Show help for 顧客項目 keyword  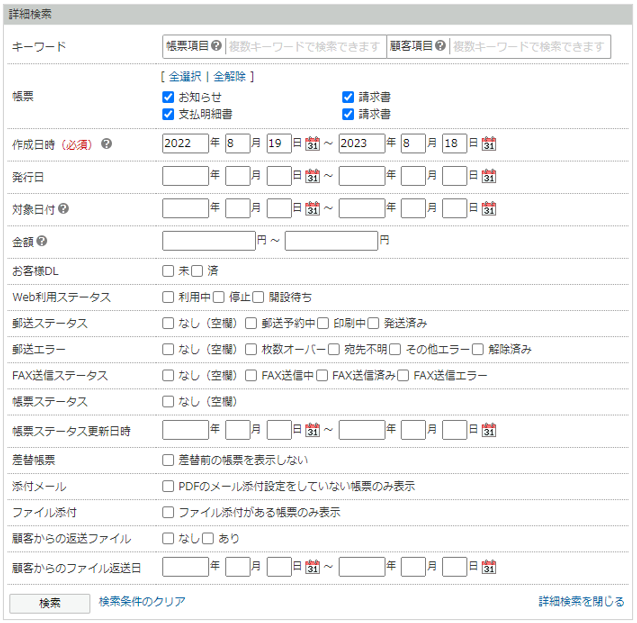pos(440,46)
